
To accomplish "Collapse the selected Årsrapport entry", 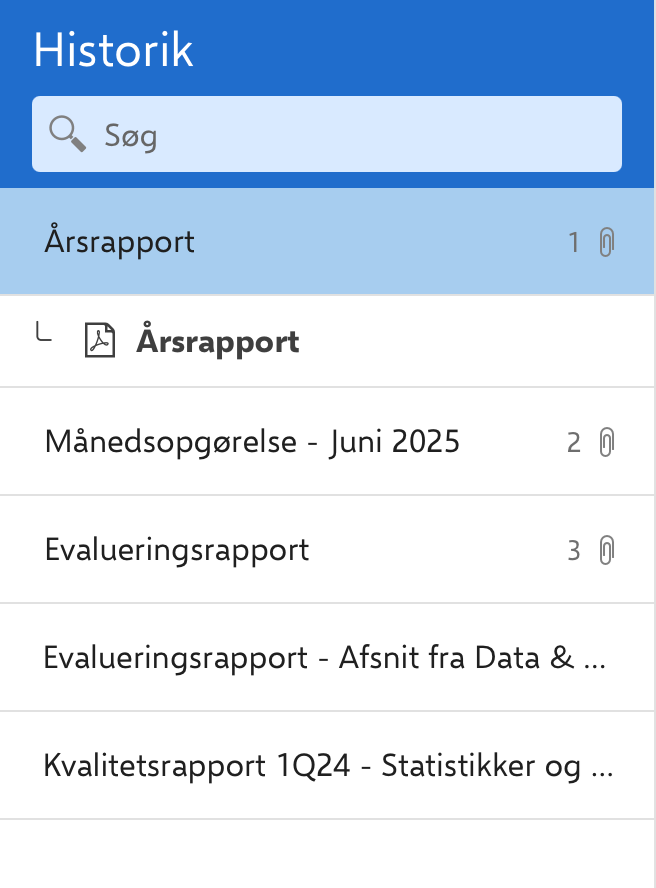I will click(300, 242).
